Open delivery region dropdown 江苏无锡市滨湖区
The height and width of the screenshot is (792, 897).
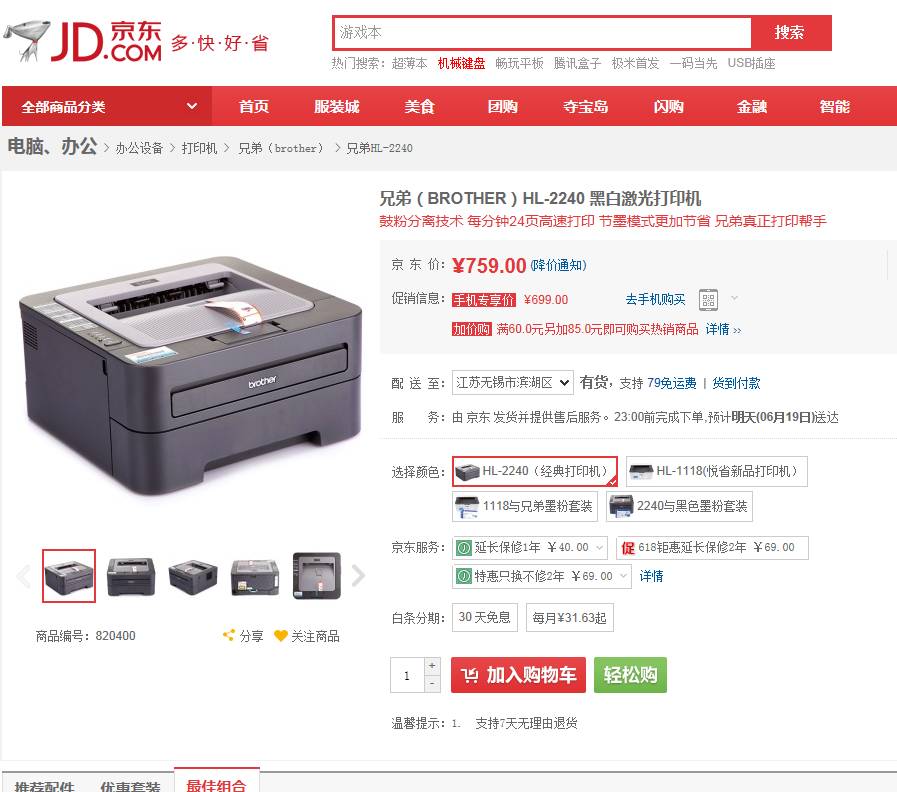tap(513, 382)
